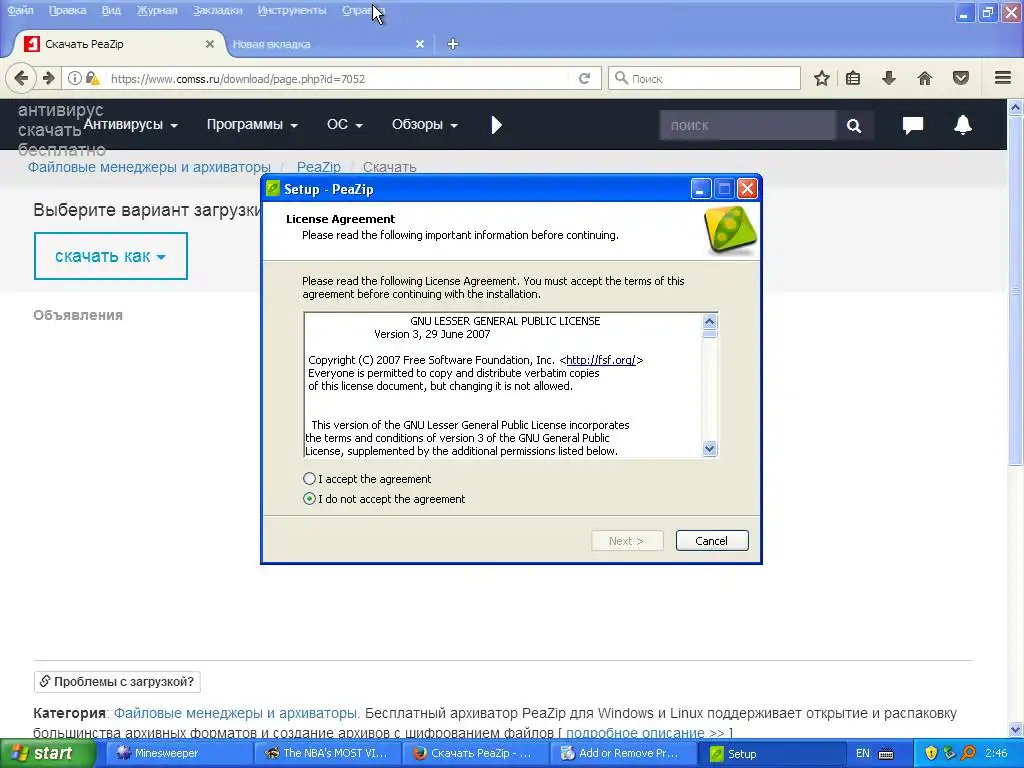Open the Инструменты menu

click(292, 10)
